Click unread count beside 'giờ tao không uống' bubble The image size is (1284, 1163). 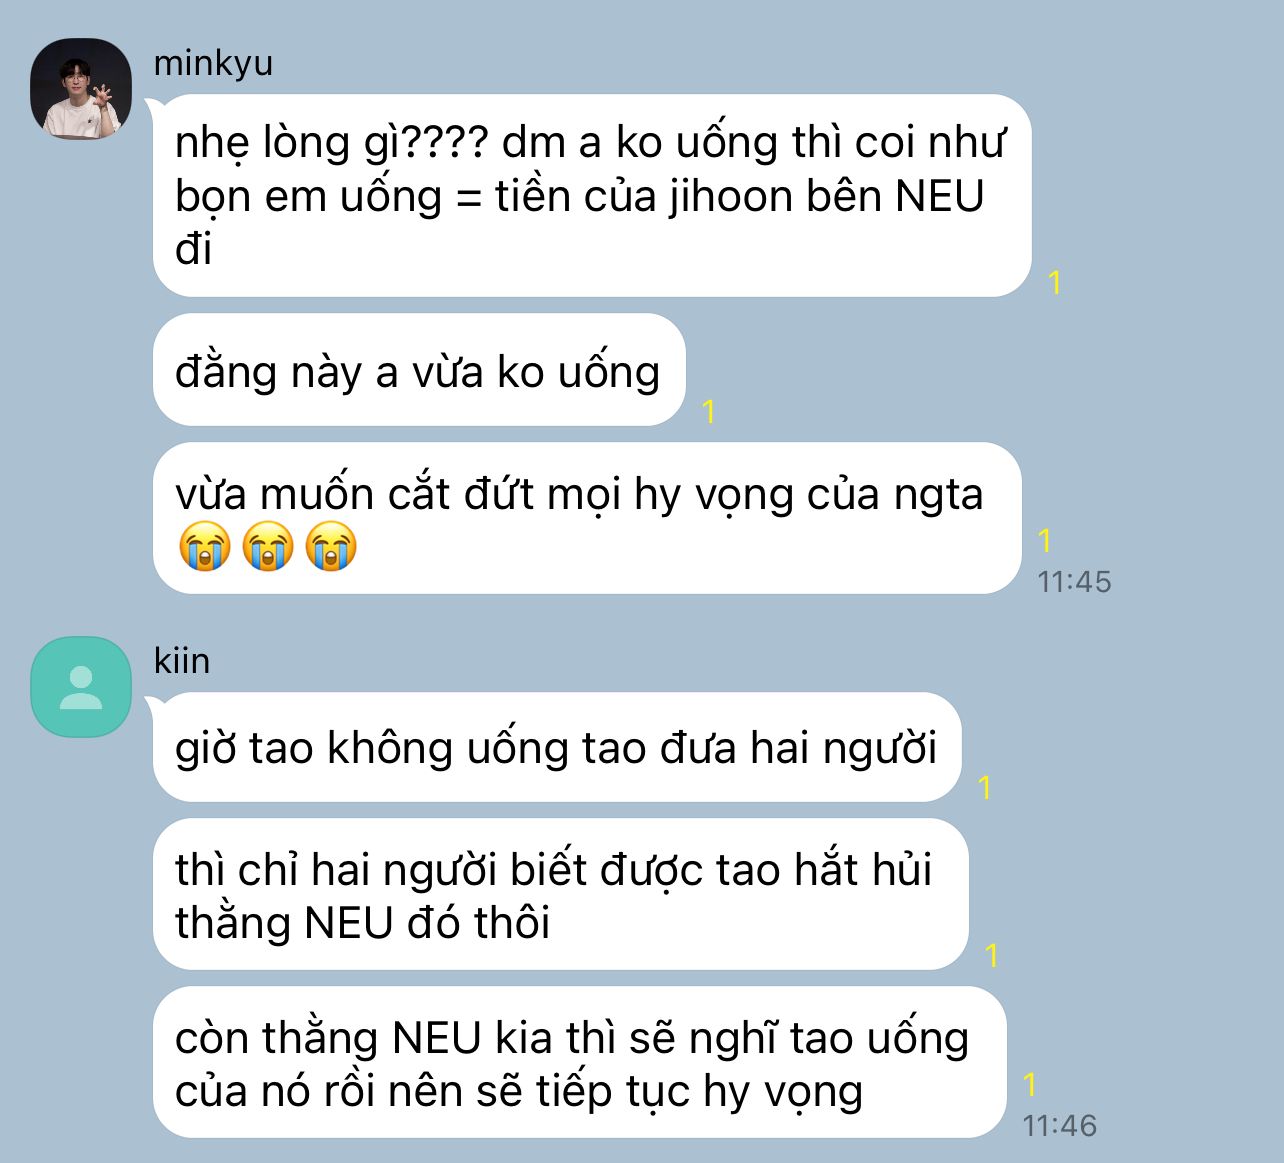[x=985, y=788]
